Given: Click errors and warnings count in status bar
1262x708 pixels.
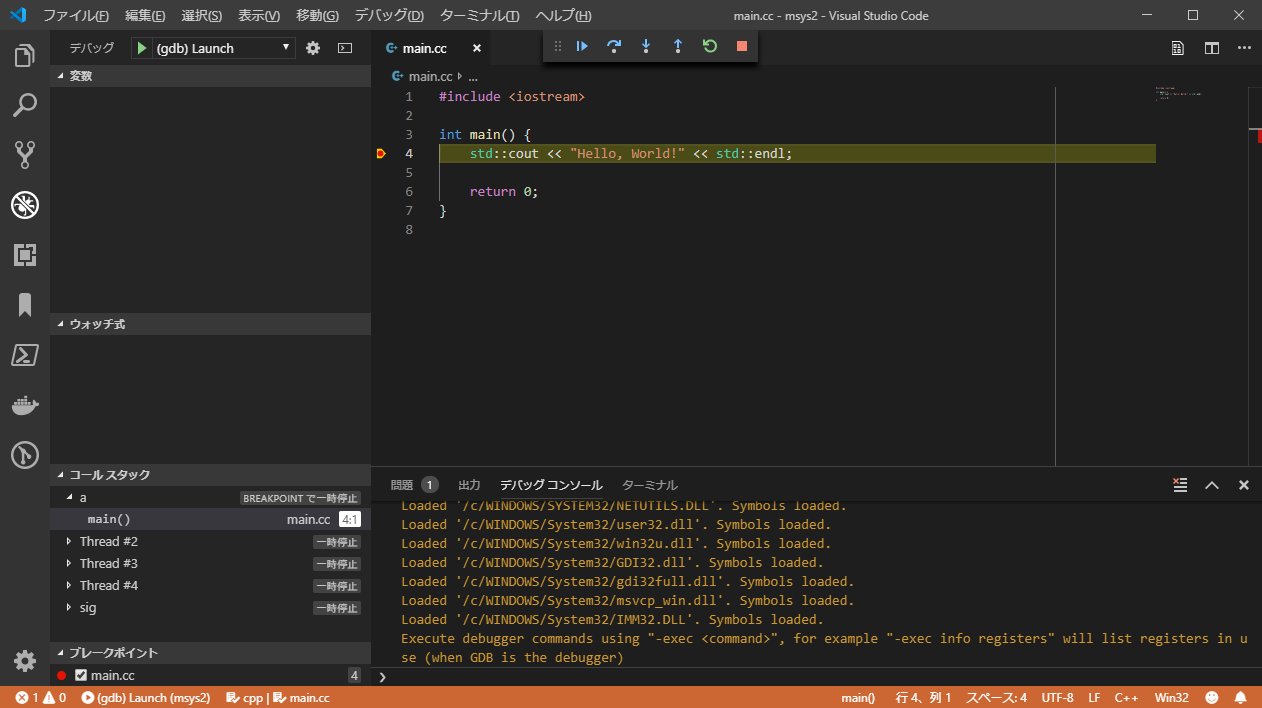Looking at the screenshot, I should [x=40, y=697].
